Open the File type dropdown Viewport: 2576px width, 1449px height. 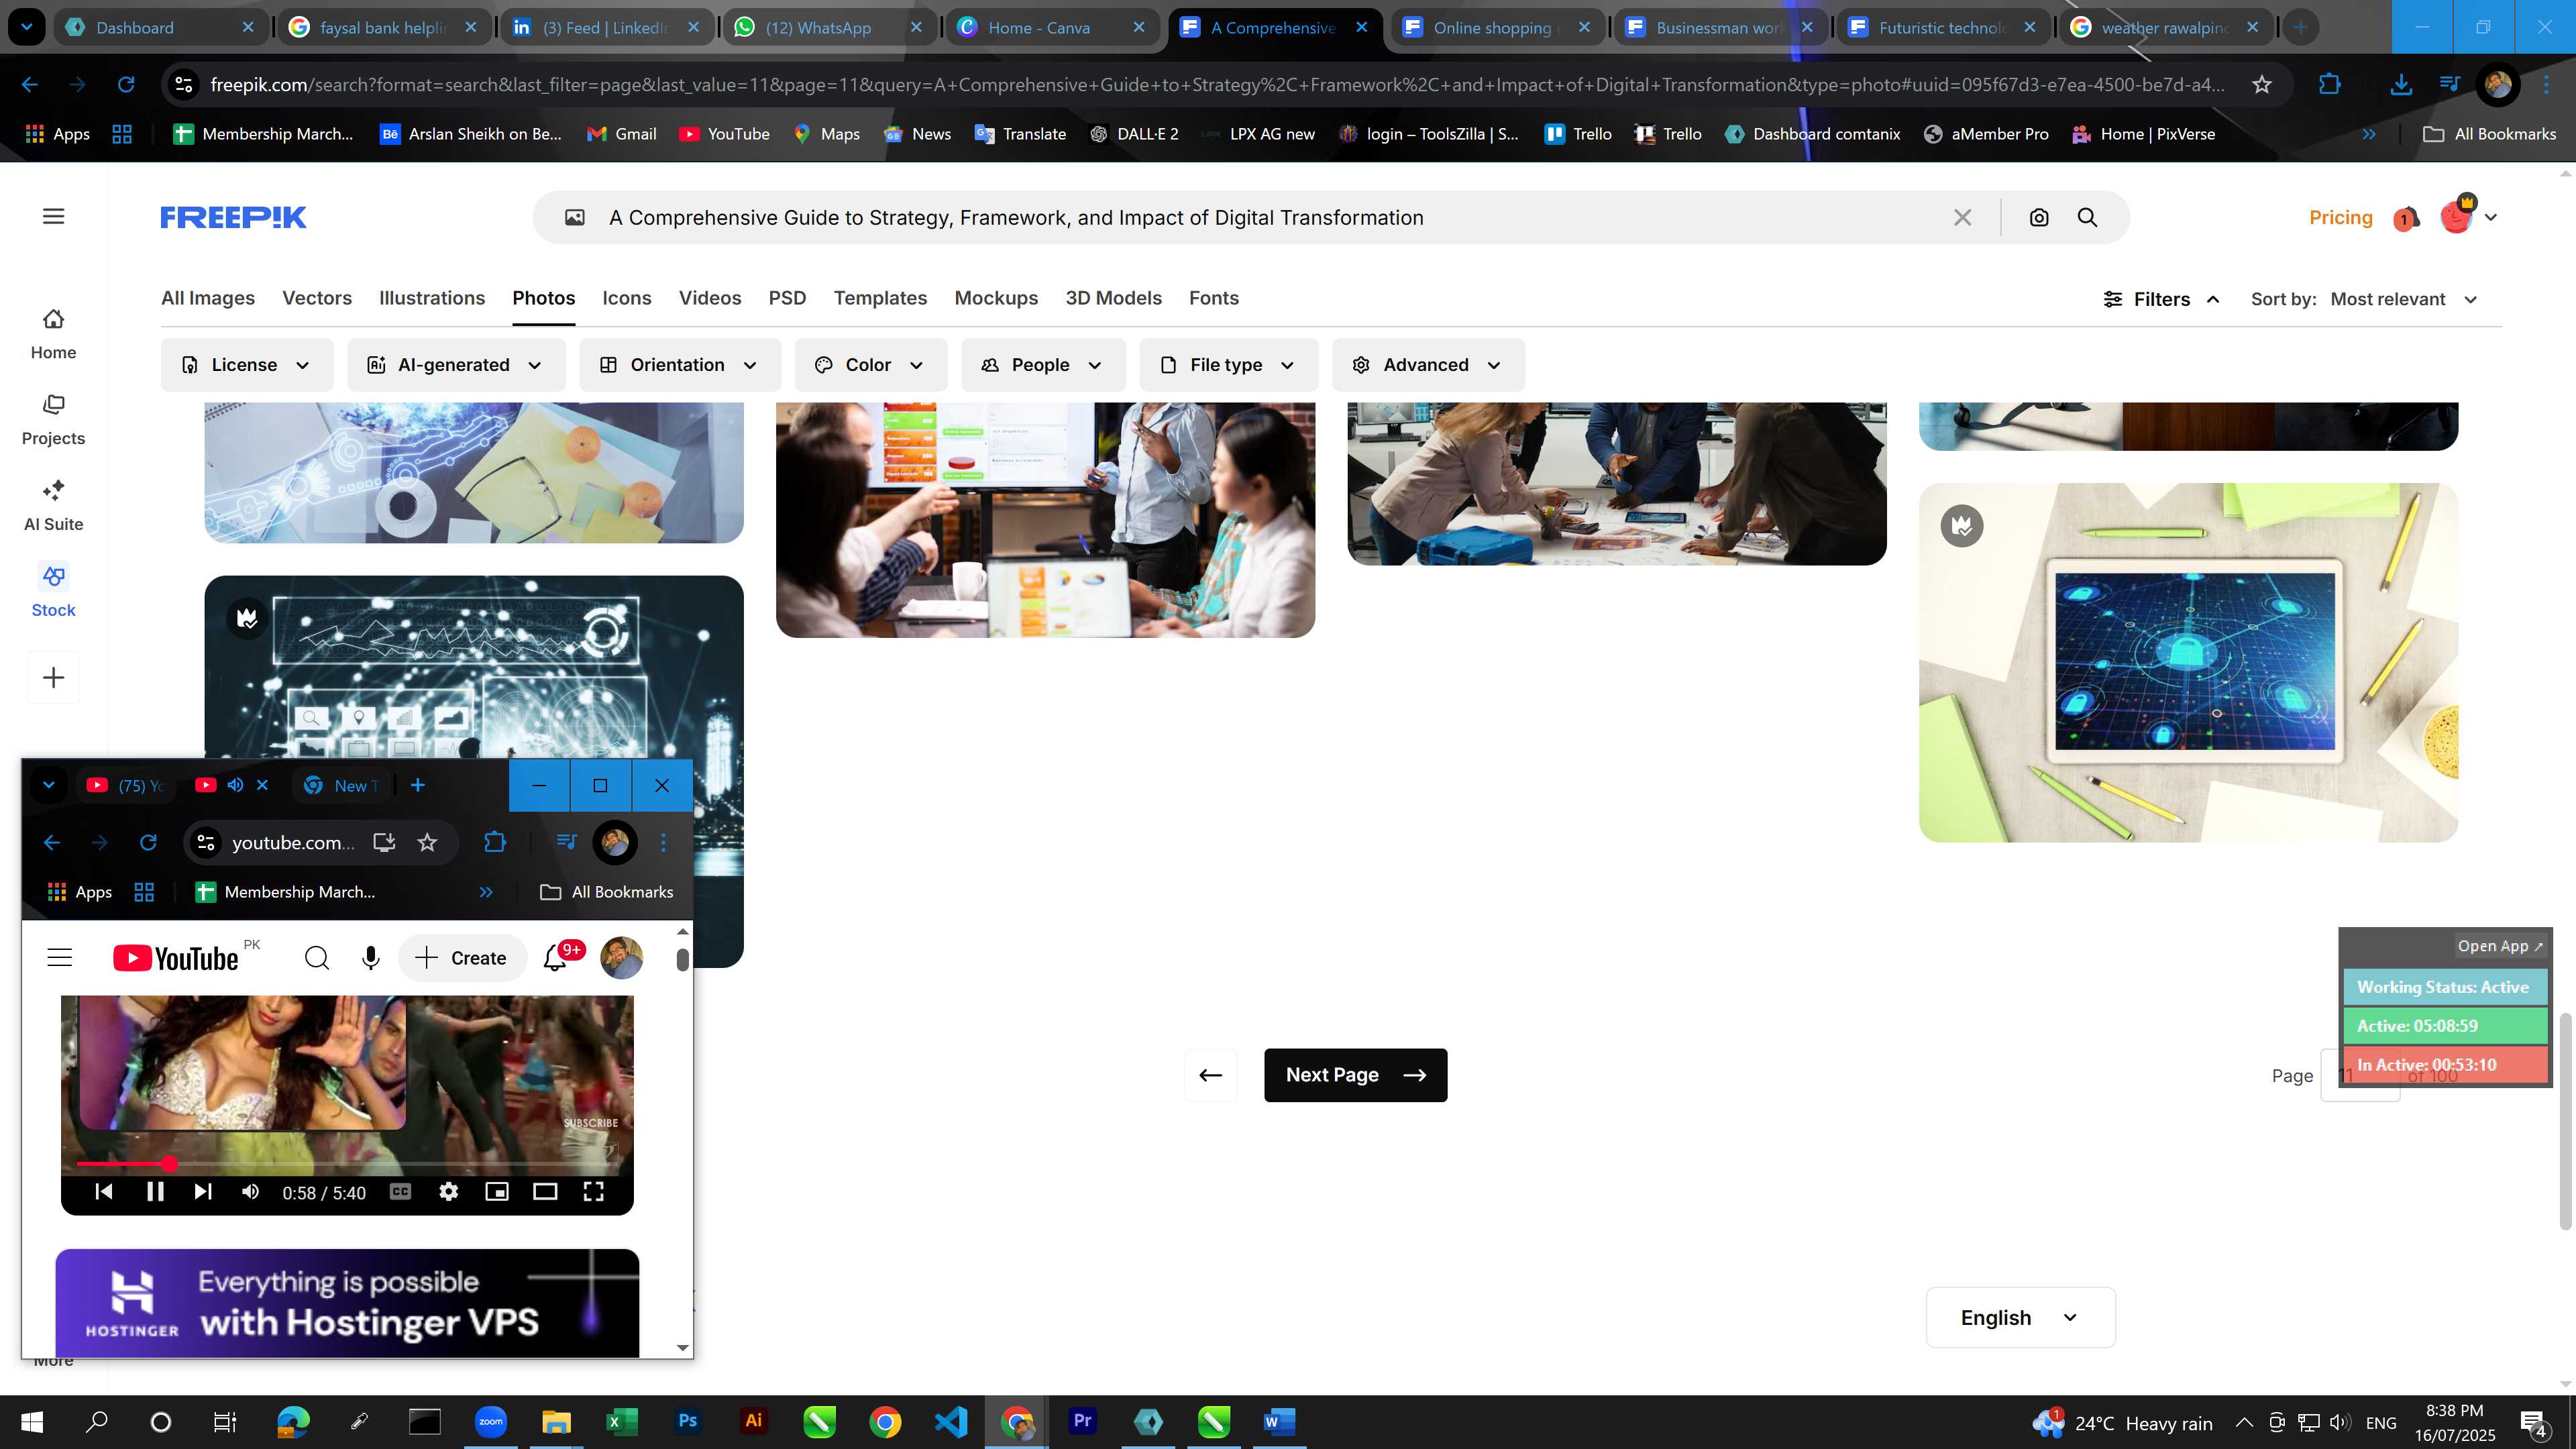click(x=1228, y=365)
